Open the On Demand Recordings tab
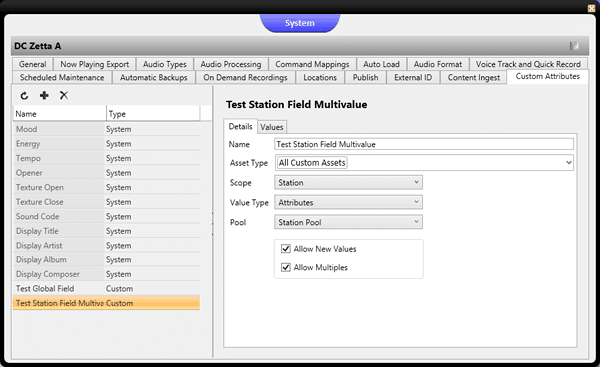 point(245,77)
